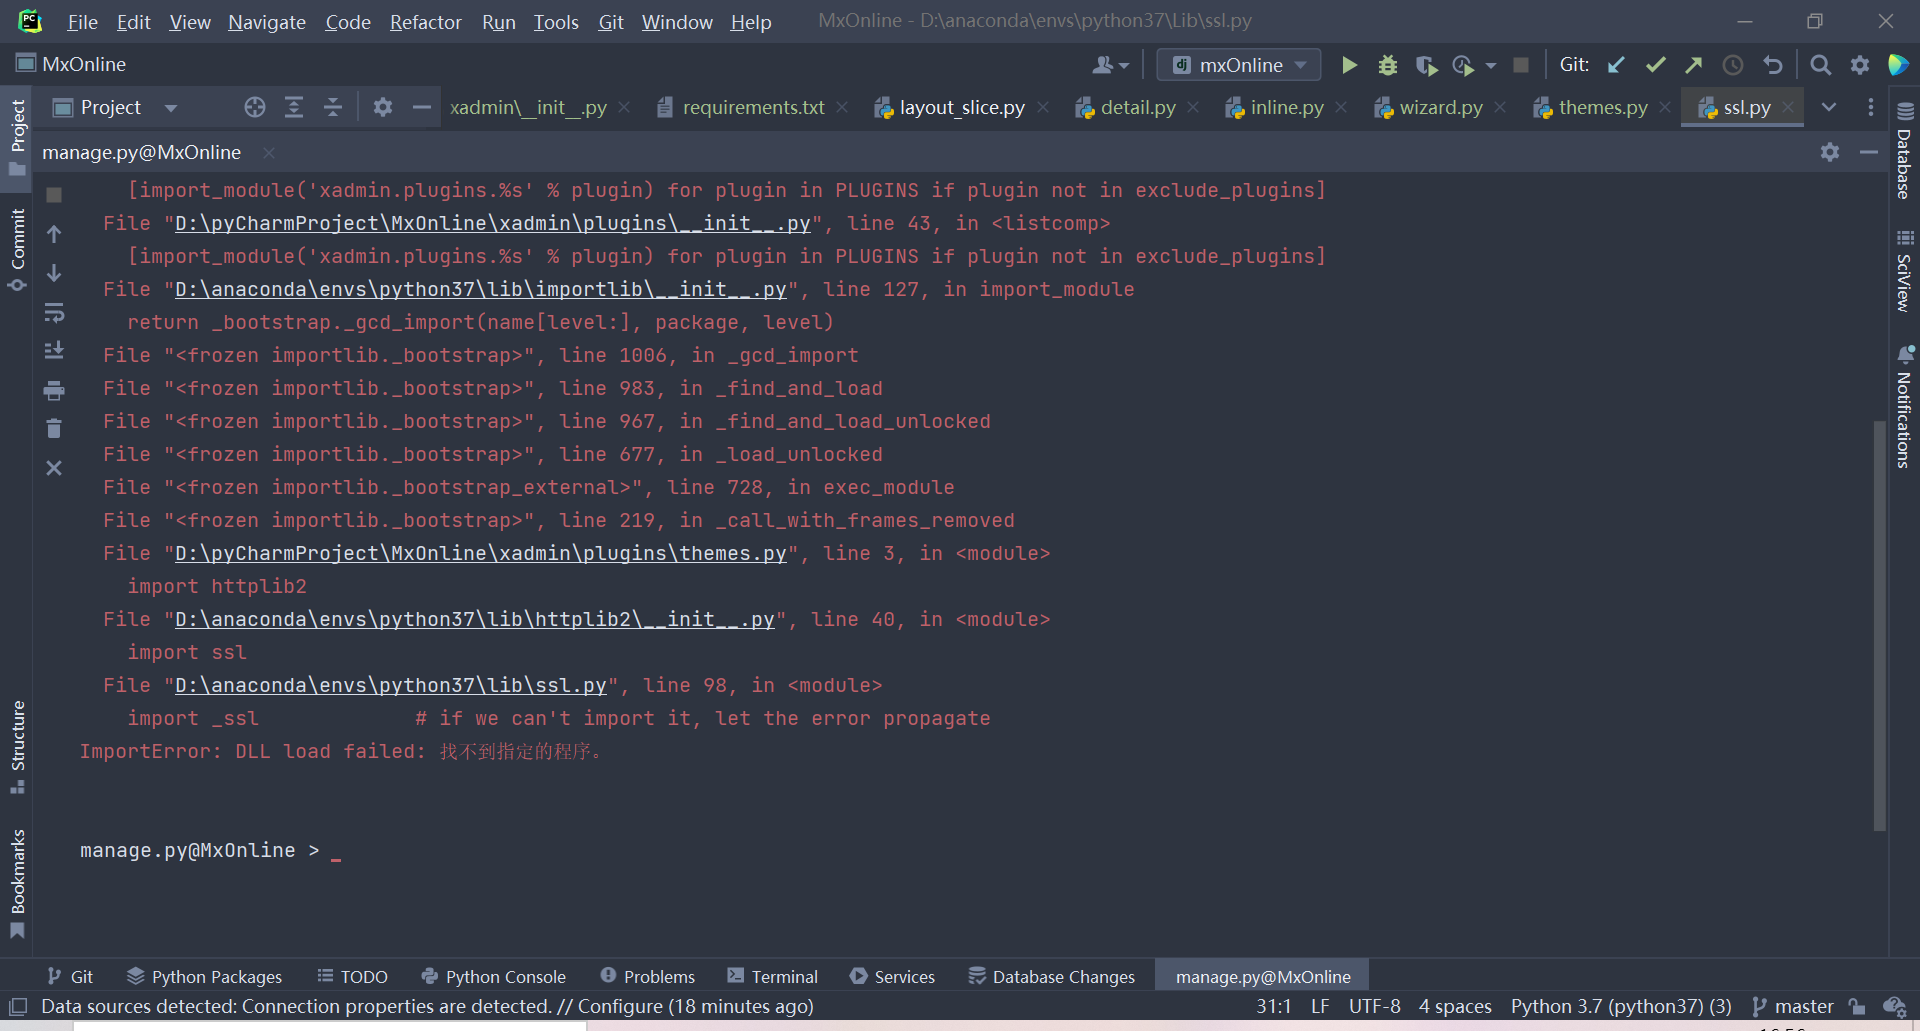Open profiler run options dropdown arrow
The height and width of the screenshot is (1031, 1920).
tap(1491, 65)
